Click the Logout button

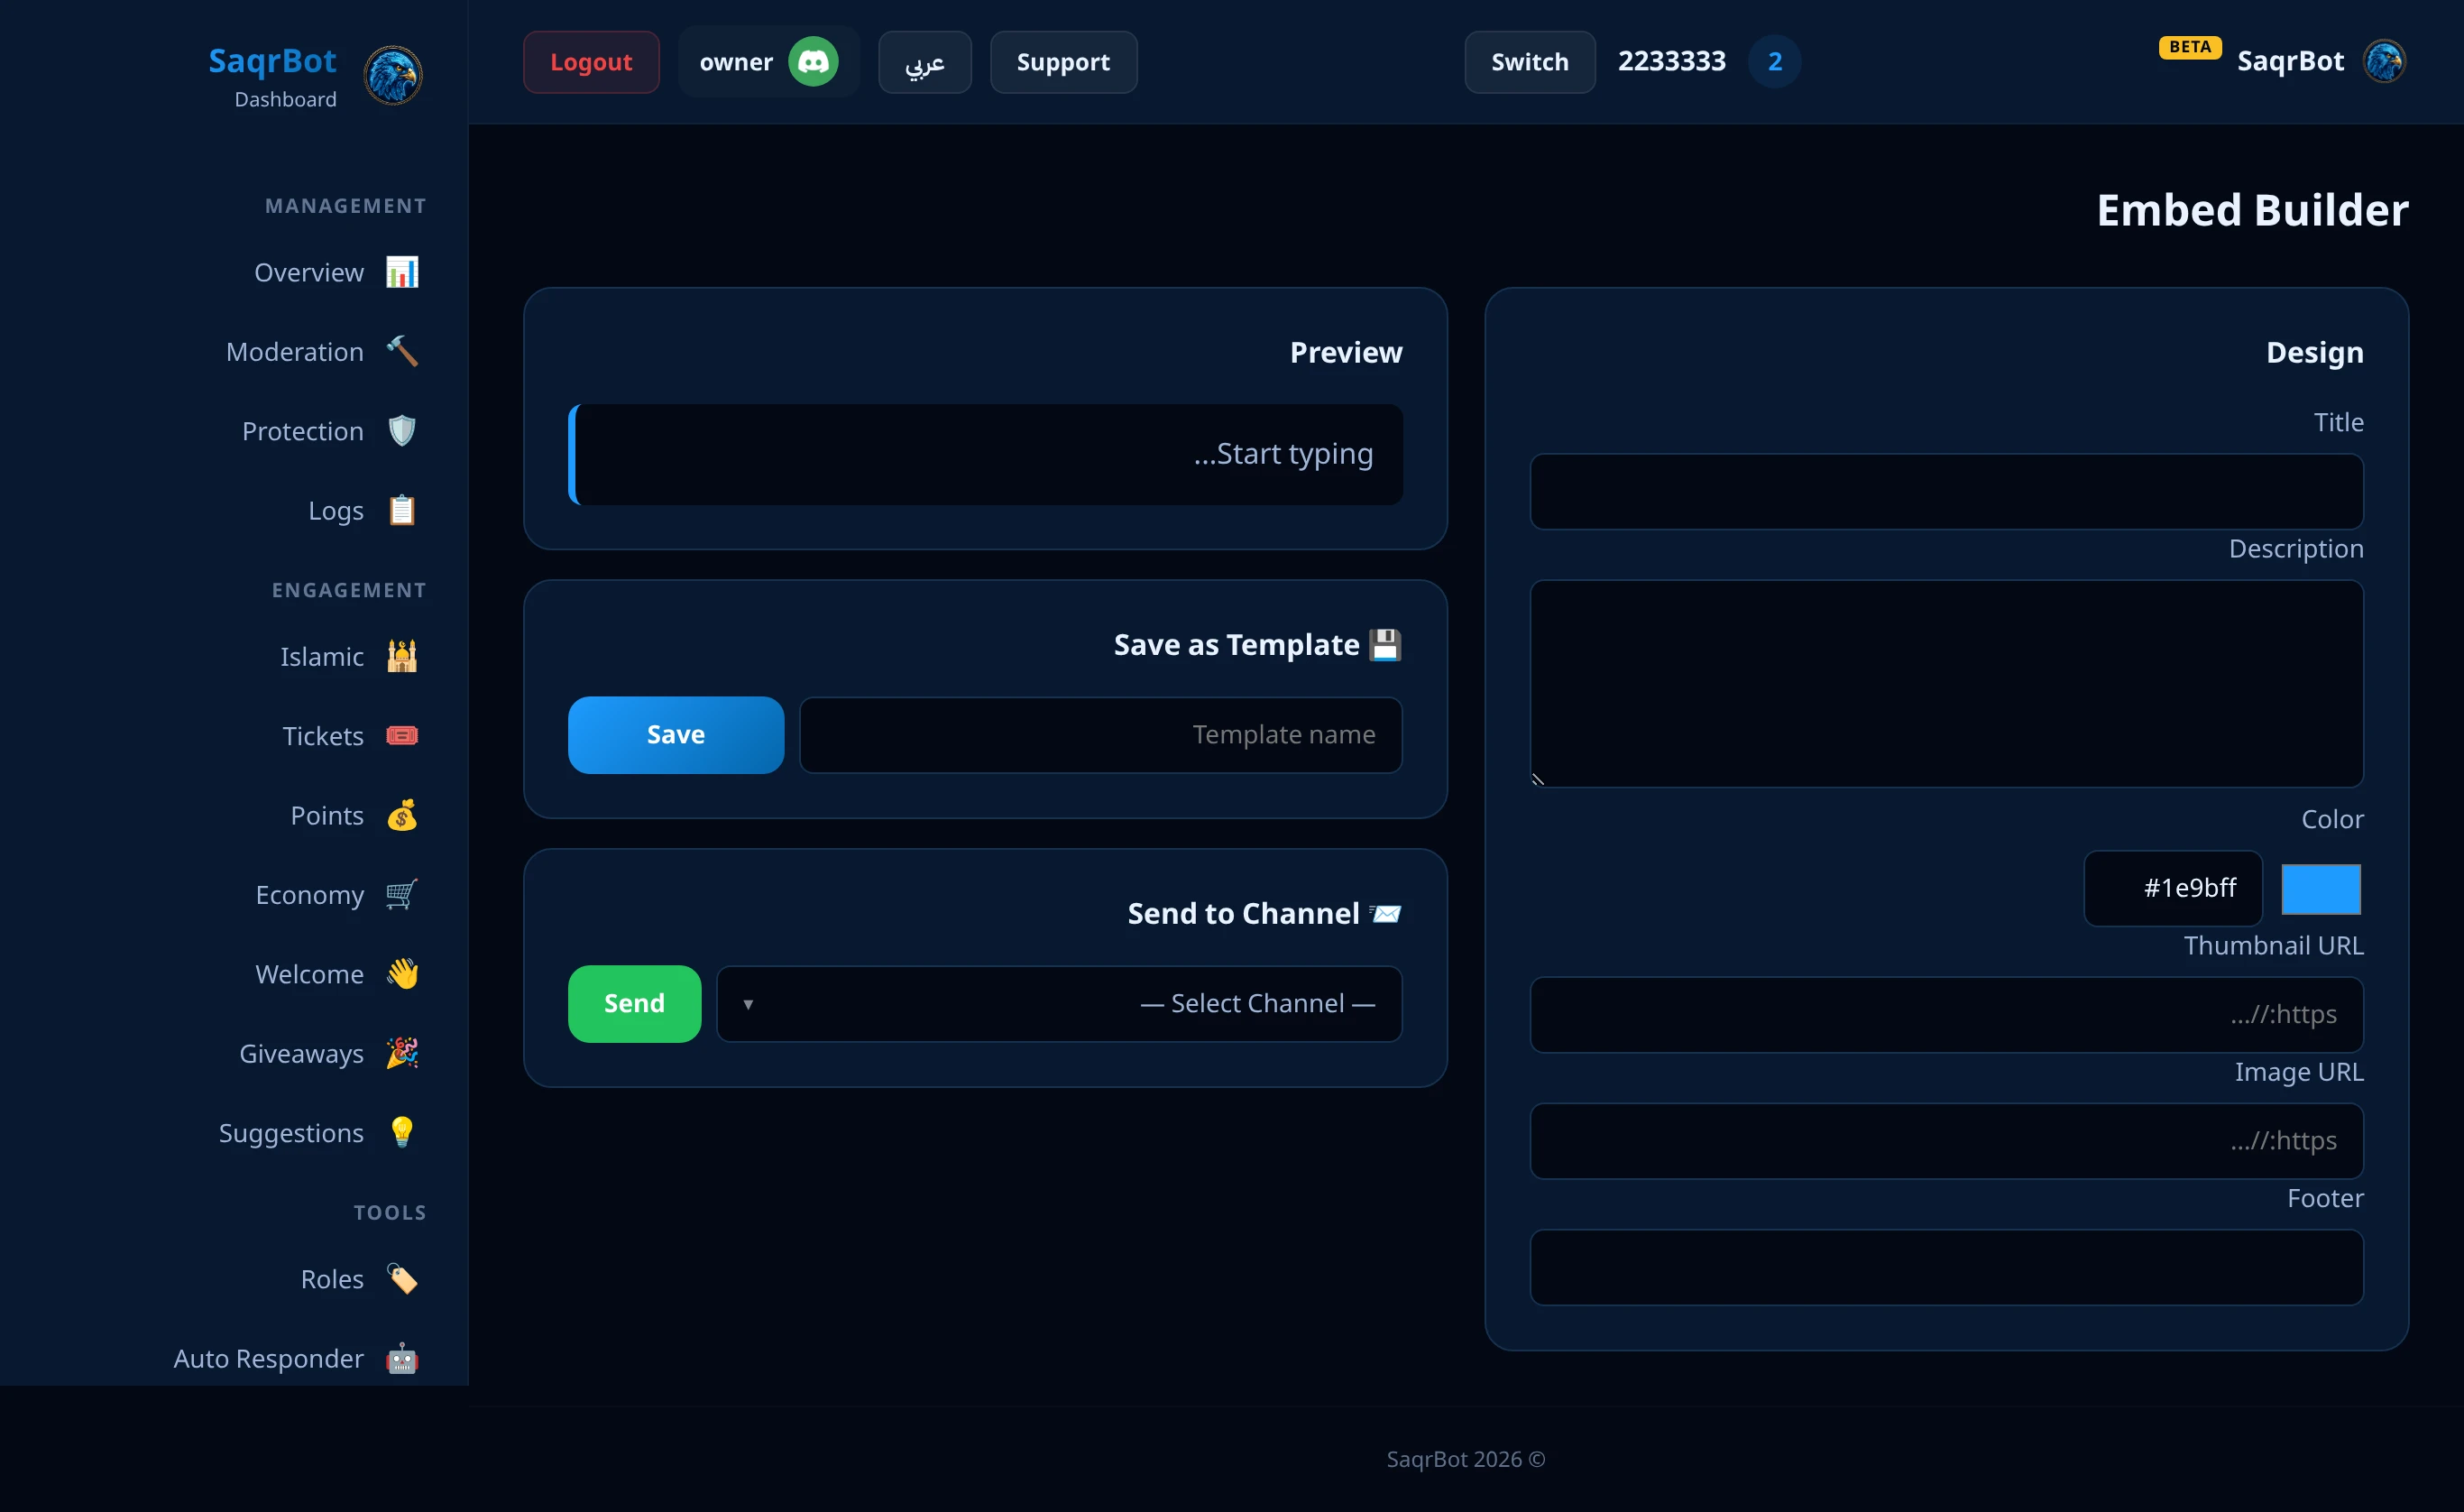tap(591, 62)
